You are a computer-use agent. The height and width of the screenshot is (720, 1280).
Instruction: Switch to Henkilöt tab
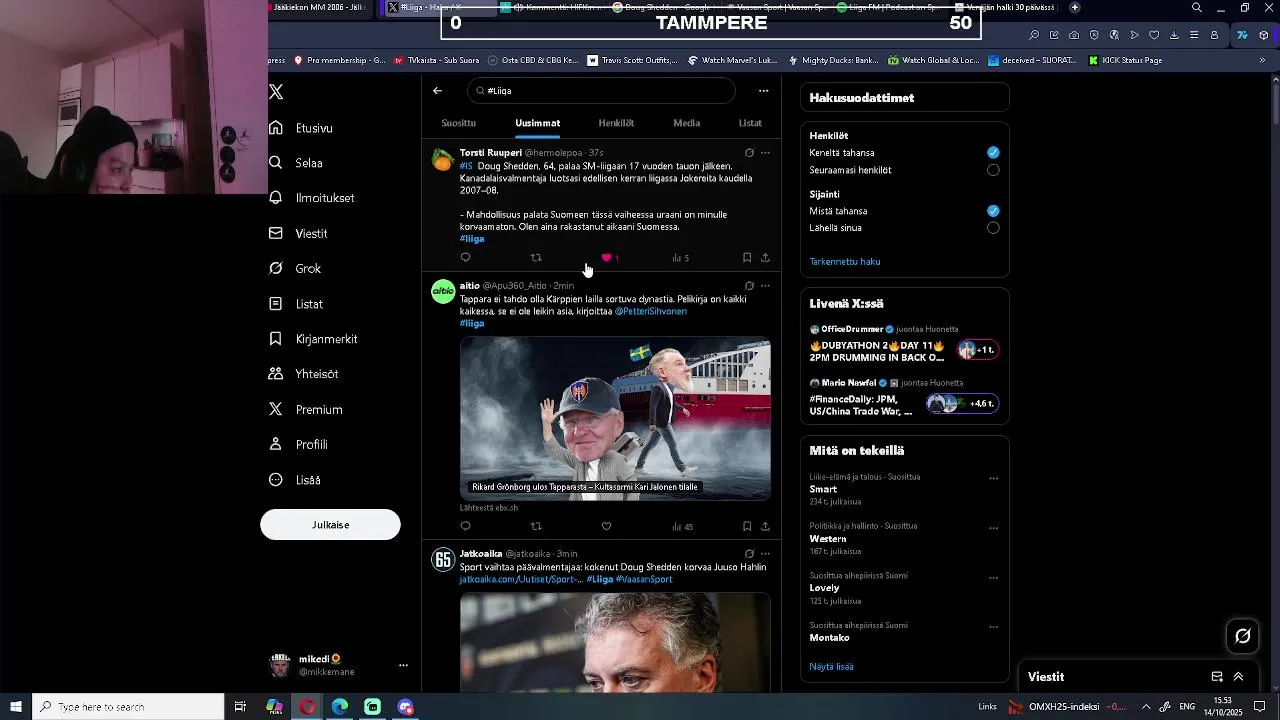(x=616, y=123)
